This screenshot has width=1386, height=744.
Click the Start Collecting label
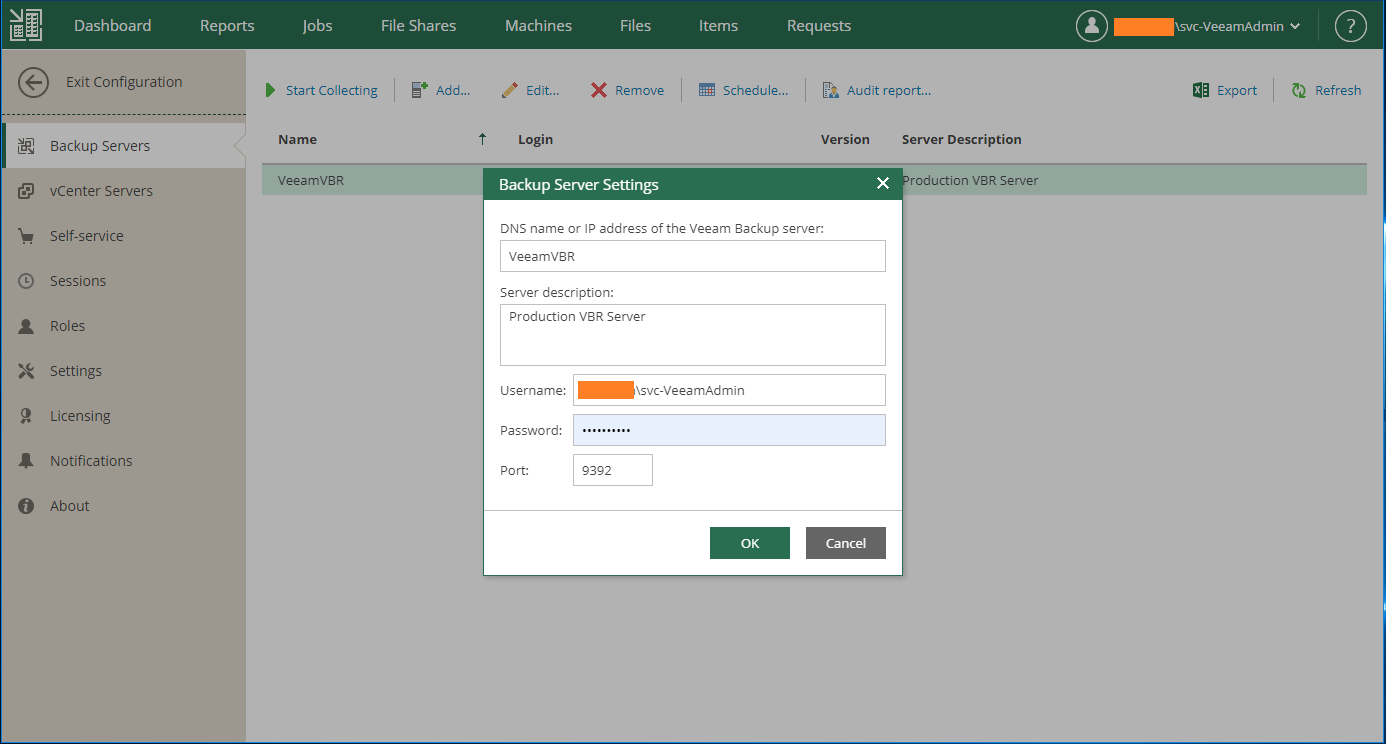(332, 90)
